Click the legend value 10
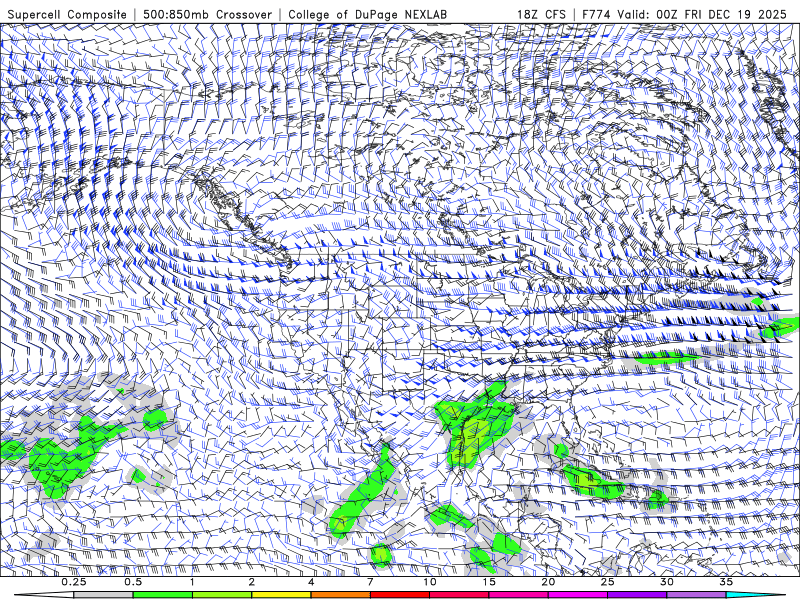This screenshot has height=600, width=800. click(x=430, y=582)
